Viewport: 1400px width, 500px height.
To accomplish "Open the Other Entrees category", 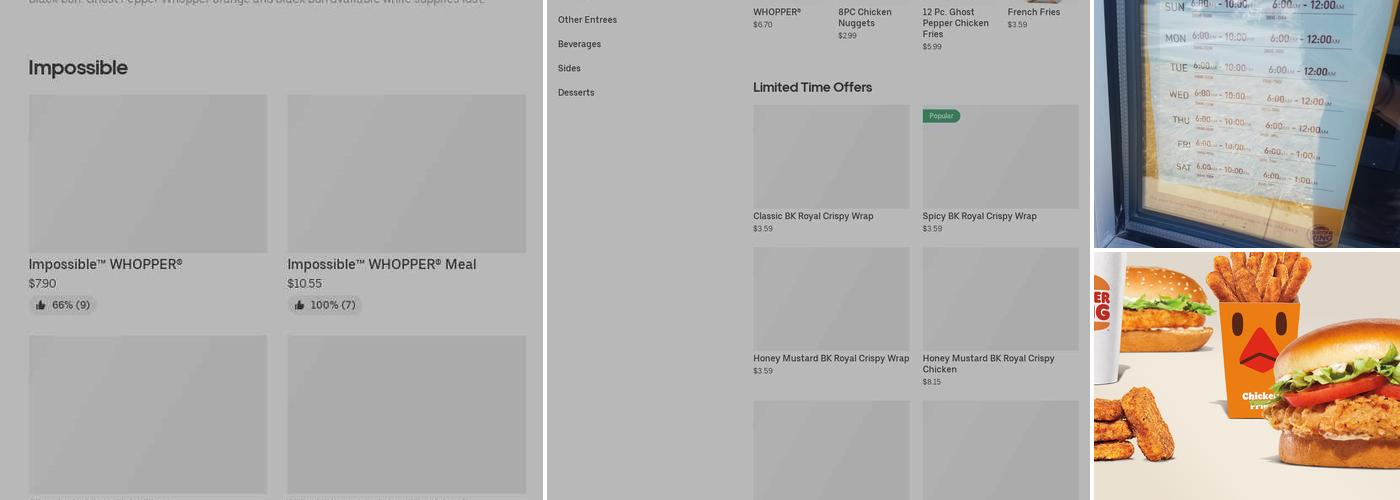I will pos(587,20).
